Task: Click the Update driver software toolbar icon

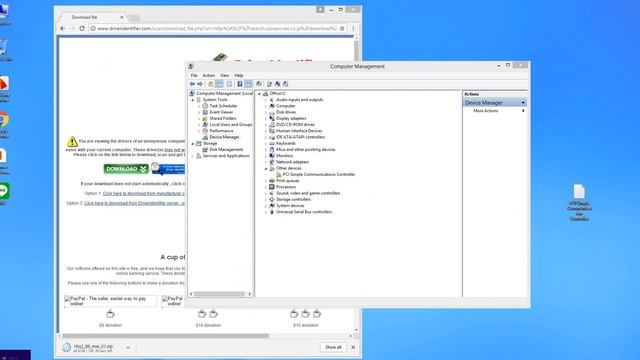Action: coord(269,84)
